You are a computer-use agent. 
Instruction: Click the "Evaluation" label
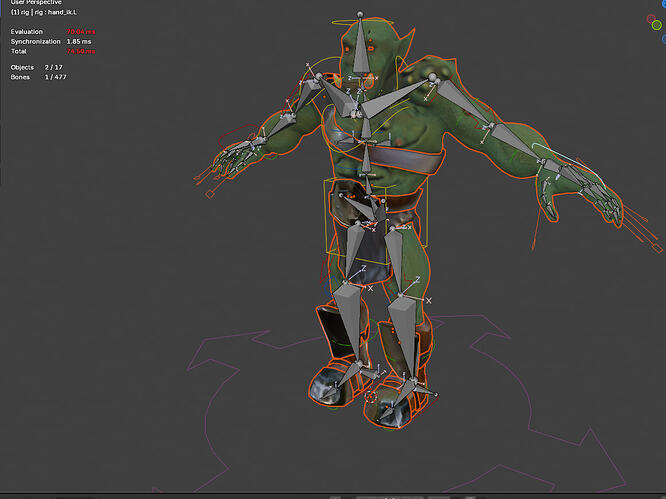[27, 32]
